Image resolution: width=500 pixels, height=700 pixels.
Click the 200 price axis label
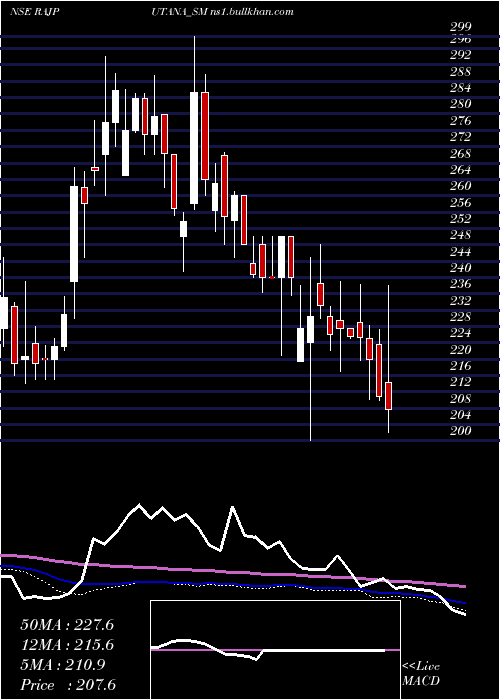(x=461, y=431)
